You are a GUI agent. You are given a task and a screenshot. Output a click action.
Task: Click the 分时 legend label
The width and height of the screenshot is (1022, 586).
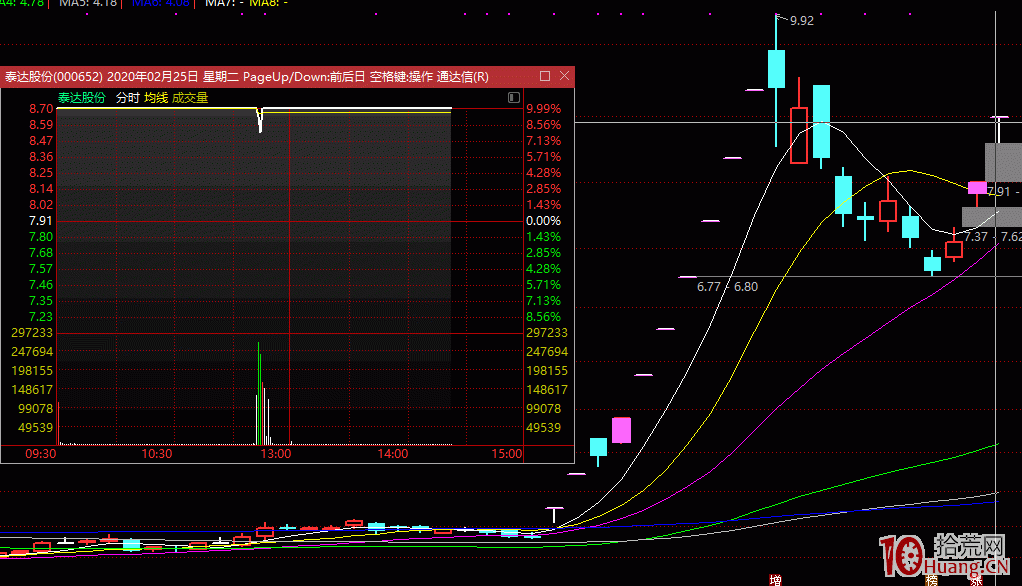(x=127, y=98)
